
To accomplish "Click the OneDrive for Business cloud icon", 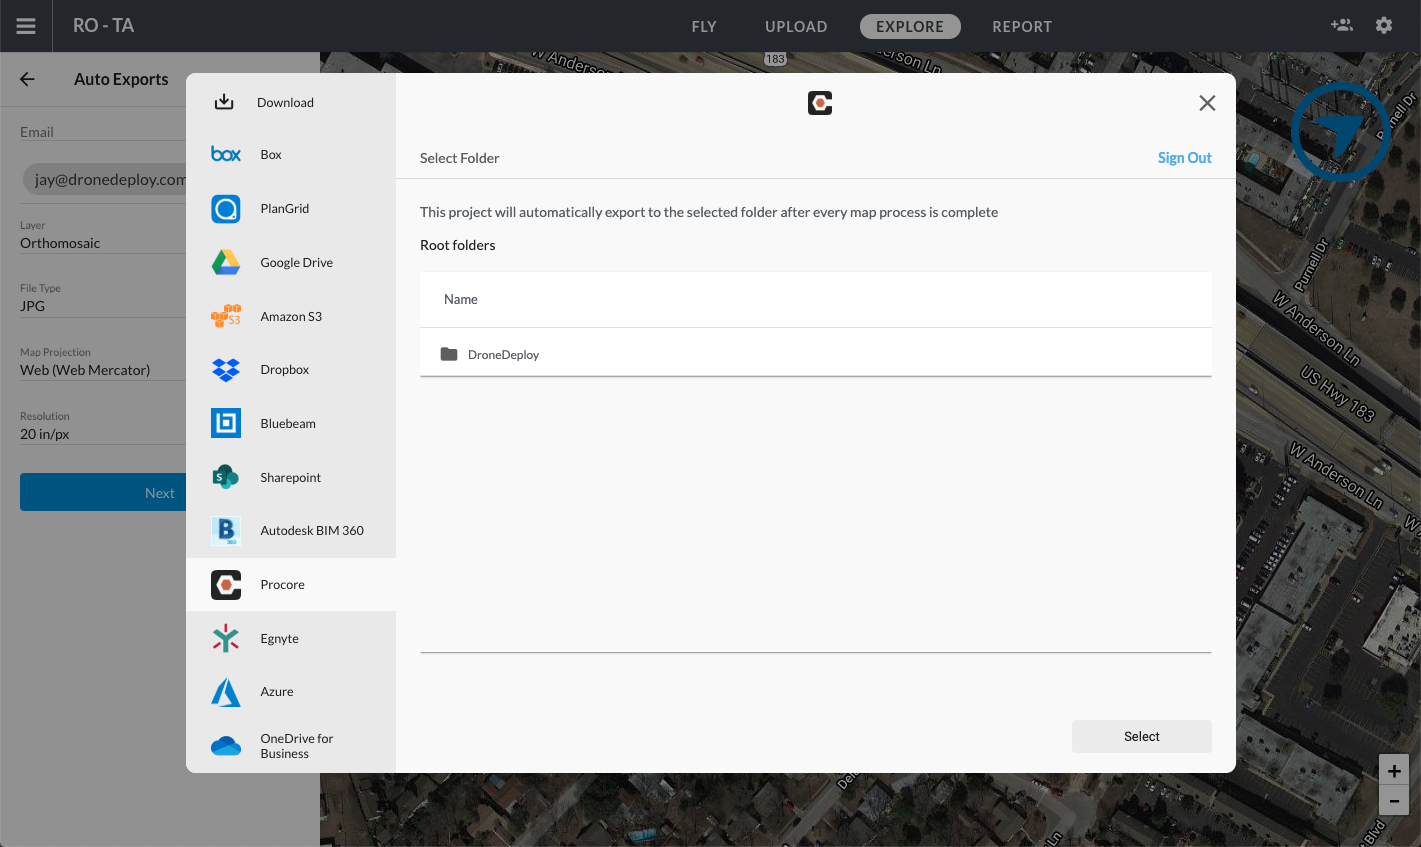I will [226, 746].
